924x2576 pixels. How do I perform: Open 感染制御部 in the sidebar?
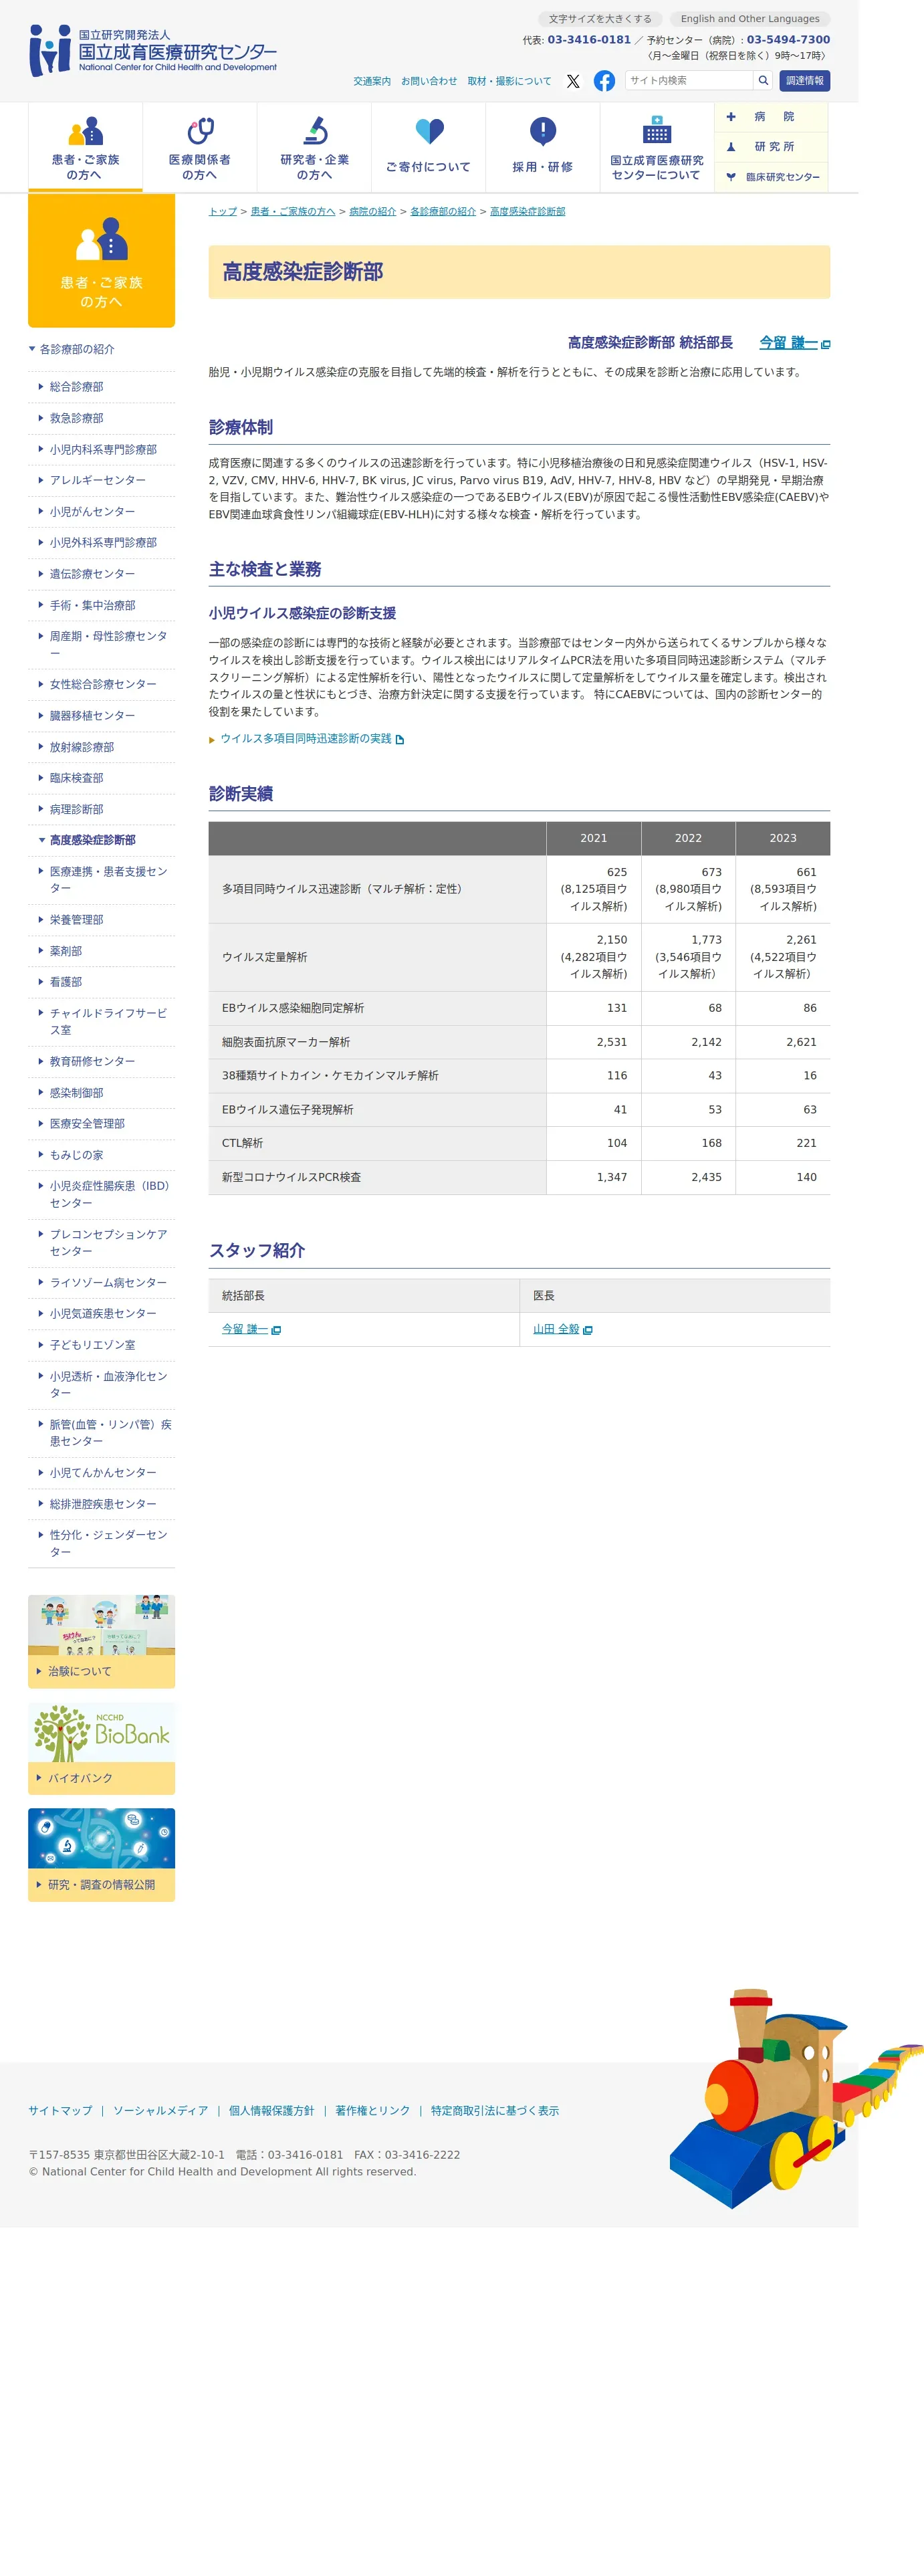point(76,1093)
